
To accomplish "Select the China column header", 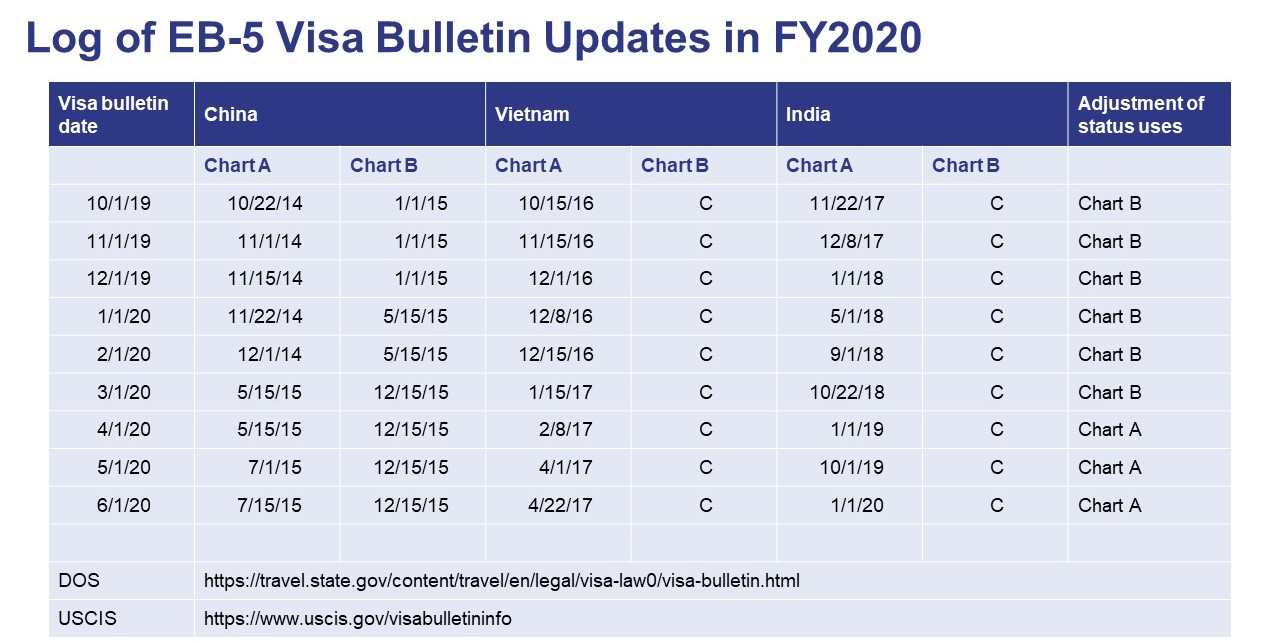I will tap(231, 114).
